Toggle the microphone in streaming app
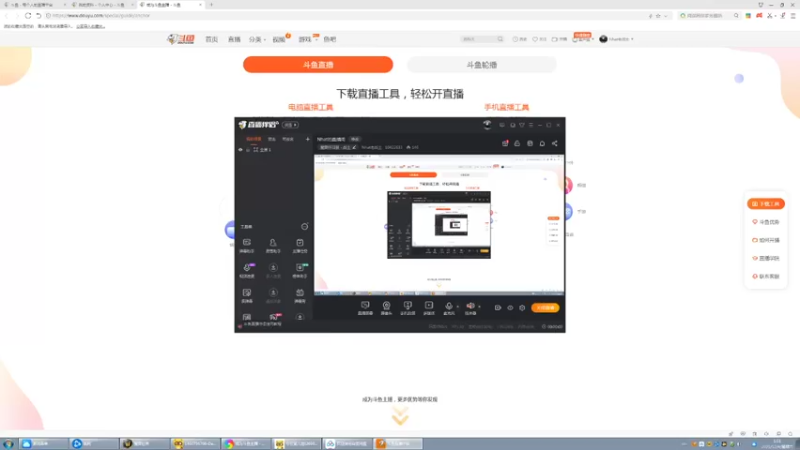 449,308
